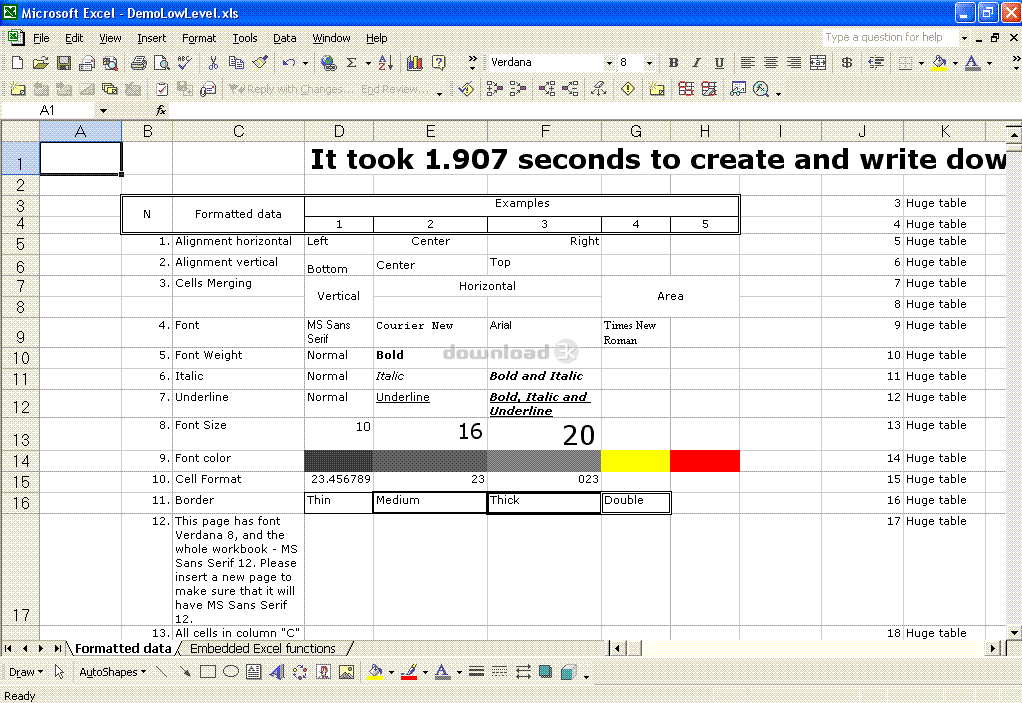The image size is (1022, 703).
Task: Toggle Center alignment
Action: (770, 63)
